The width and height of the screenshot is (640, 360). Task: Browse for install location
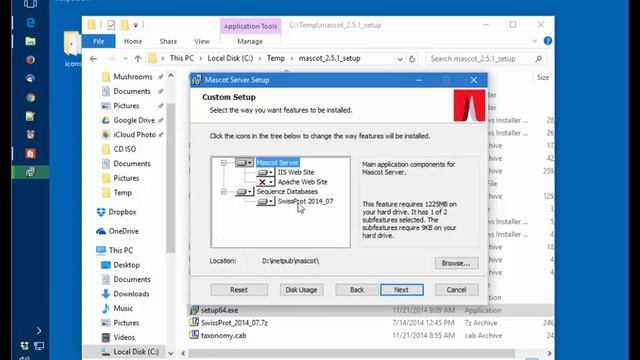coord(456,263)
